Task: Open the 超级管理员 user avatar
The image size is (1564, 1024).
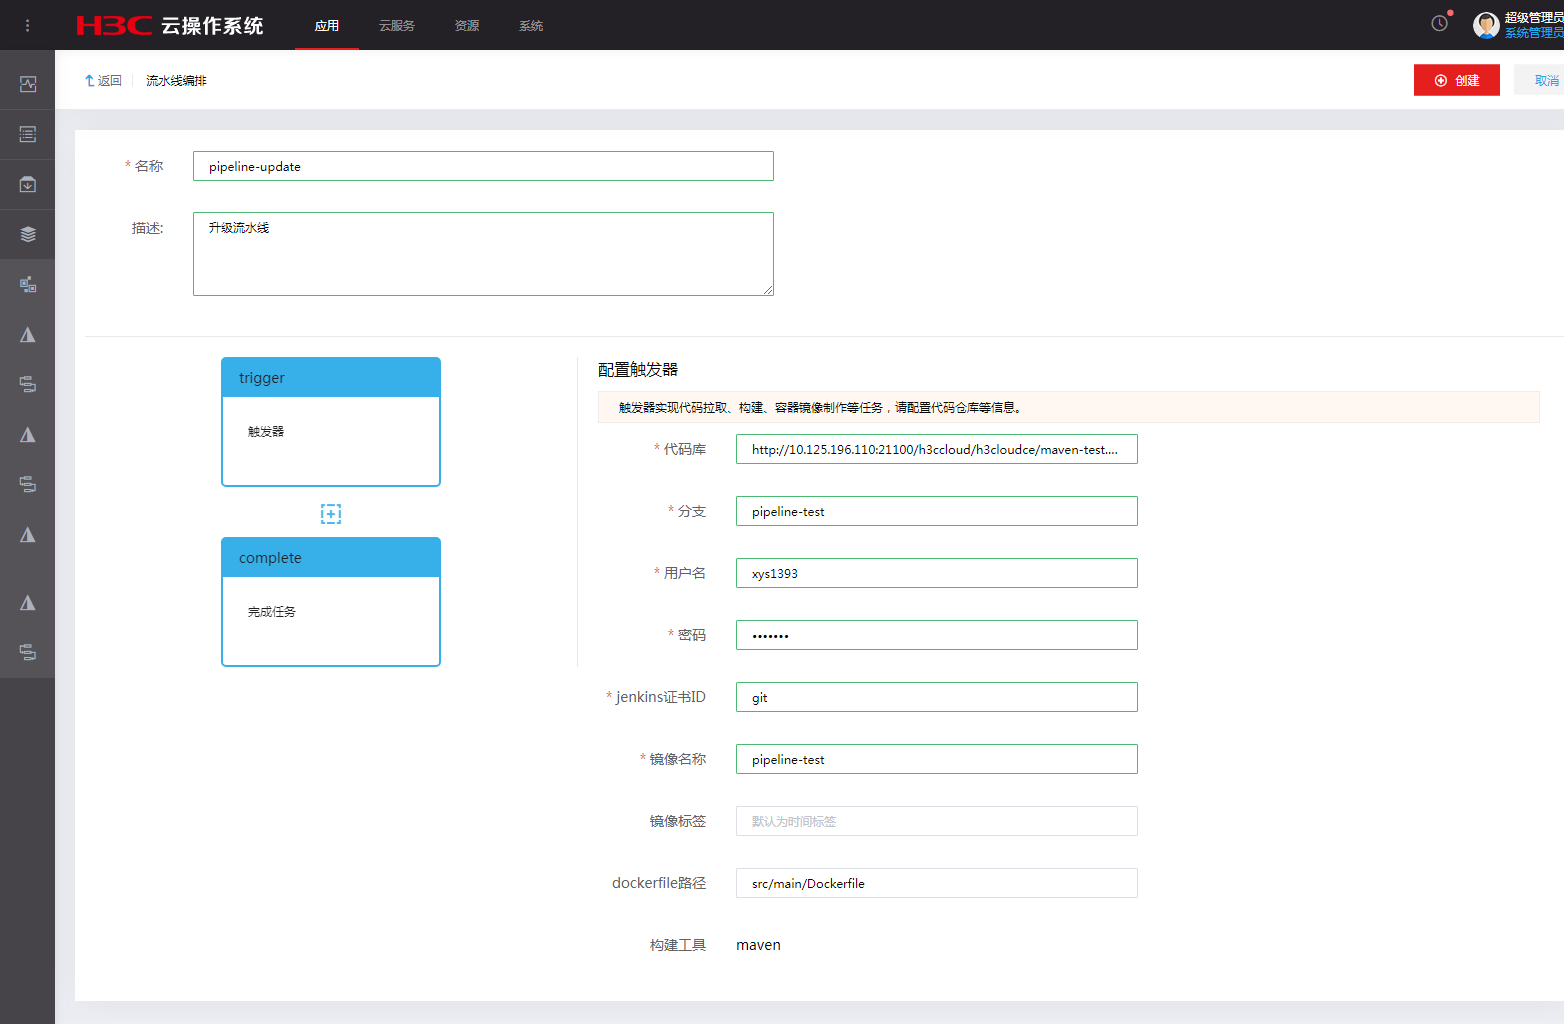Action: (1486, 25)
